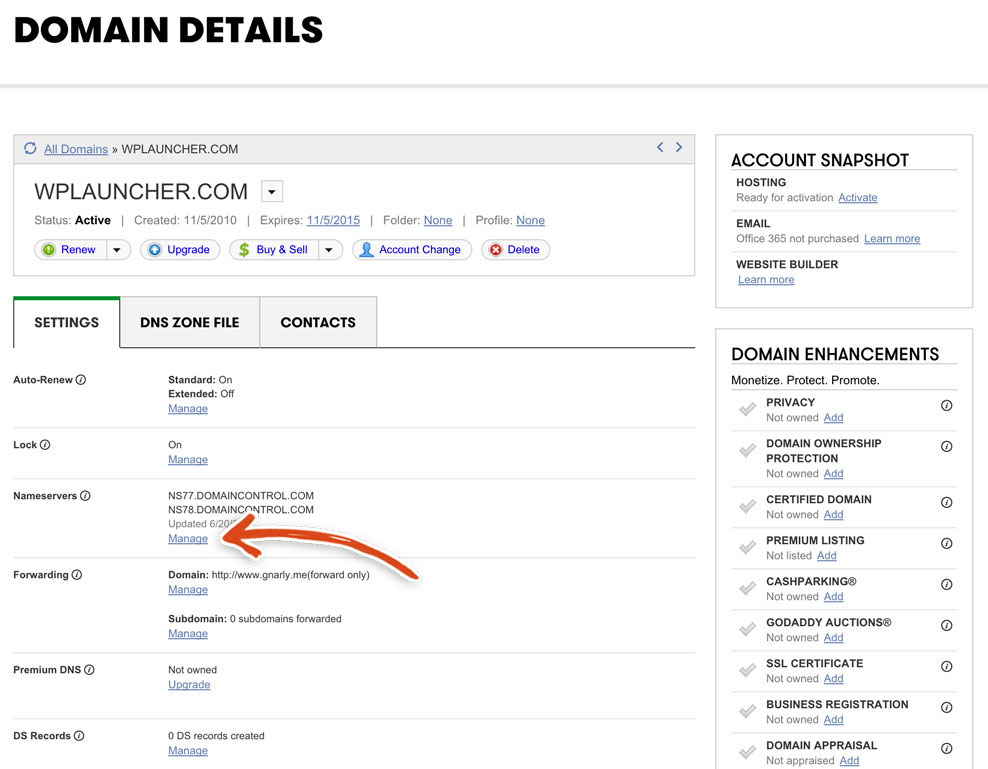Click the DS Records info icon
988x769 pixels.
click(x=79, y=736)
